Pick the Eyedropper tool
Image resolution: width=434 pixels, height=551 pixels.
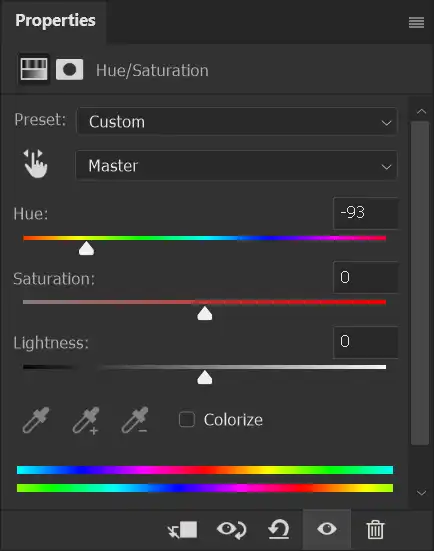pyautogui.click(x=36, y=420)
